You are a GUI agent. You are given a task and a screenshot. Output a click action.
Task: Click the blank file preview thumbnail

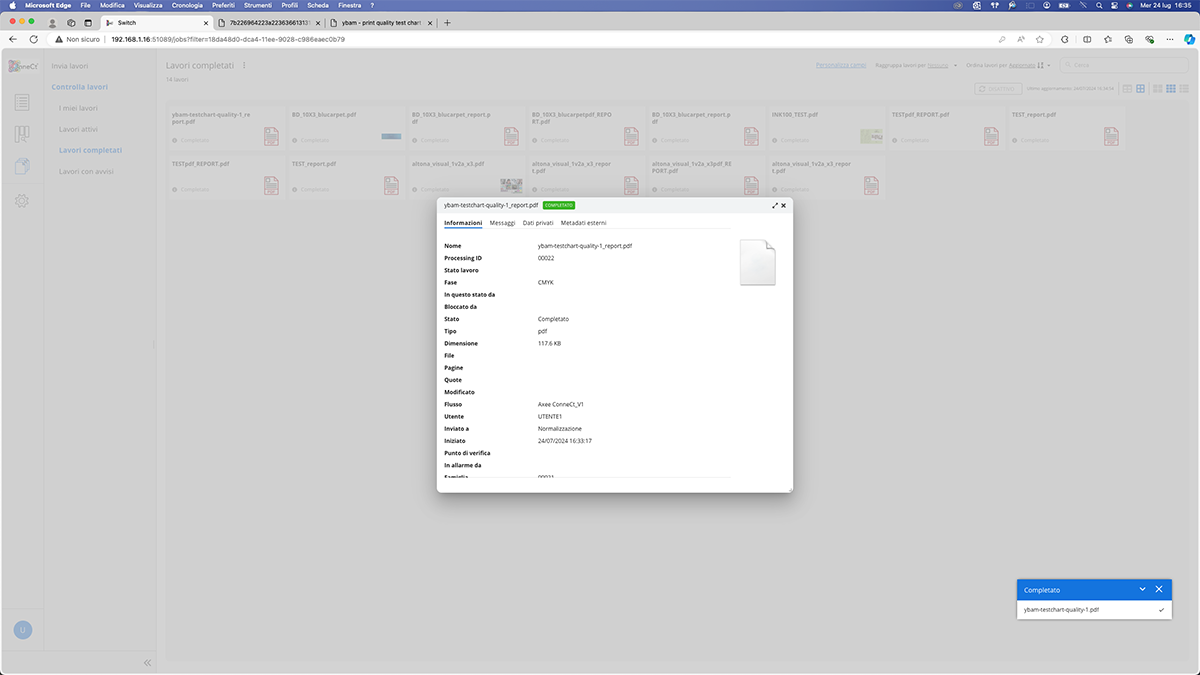(758, 263)
